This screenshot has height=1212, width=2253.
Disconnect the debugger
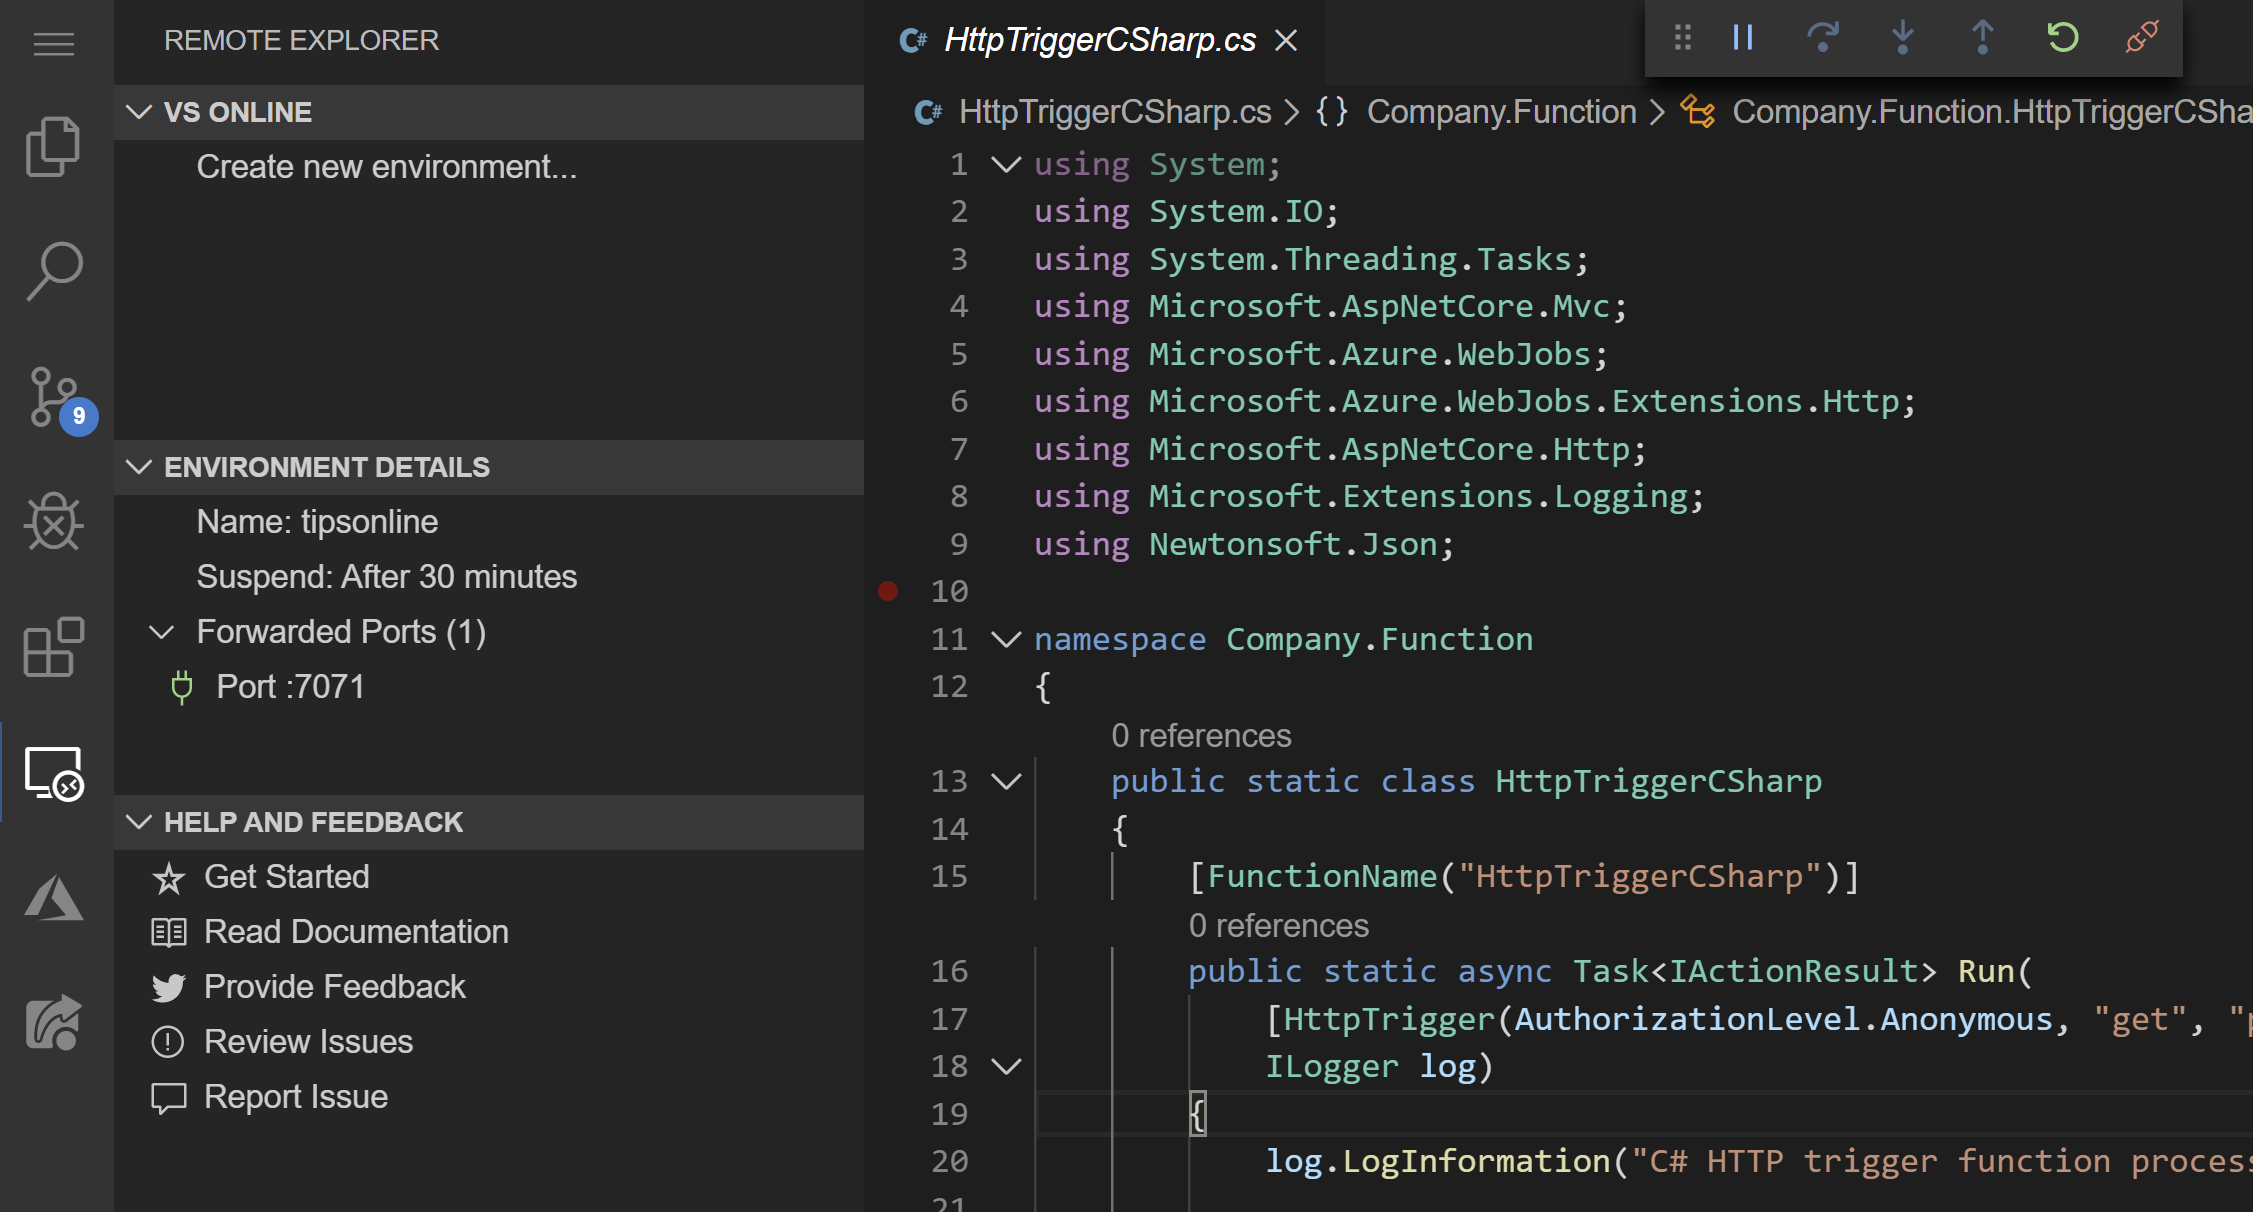point(2142,37)
